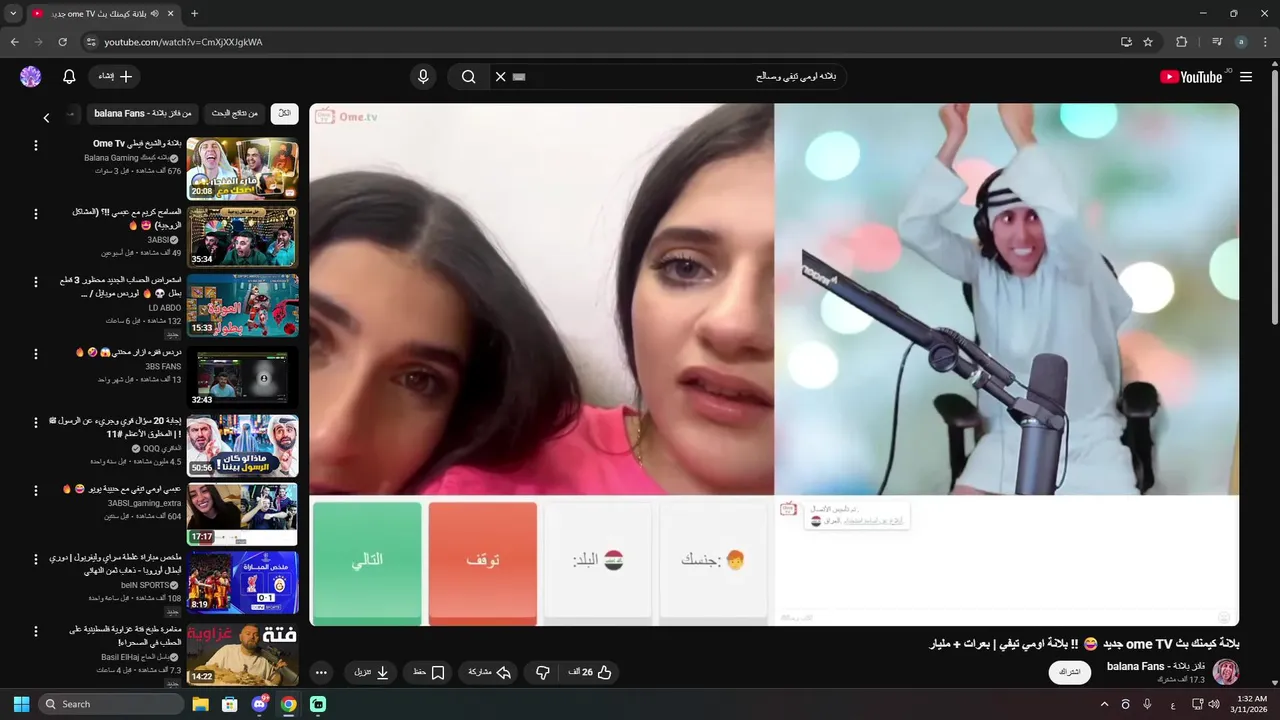Open Chrome extensions puzzle icon
The image size is (1280, 720).
click(x=1181, y=42)
